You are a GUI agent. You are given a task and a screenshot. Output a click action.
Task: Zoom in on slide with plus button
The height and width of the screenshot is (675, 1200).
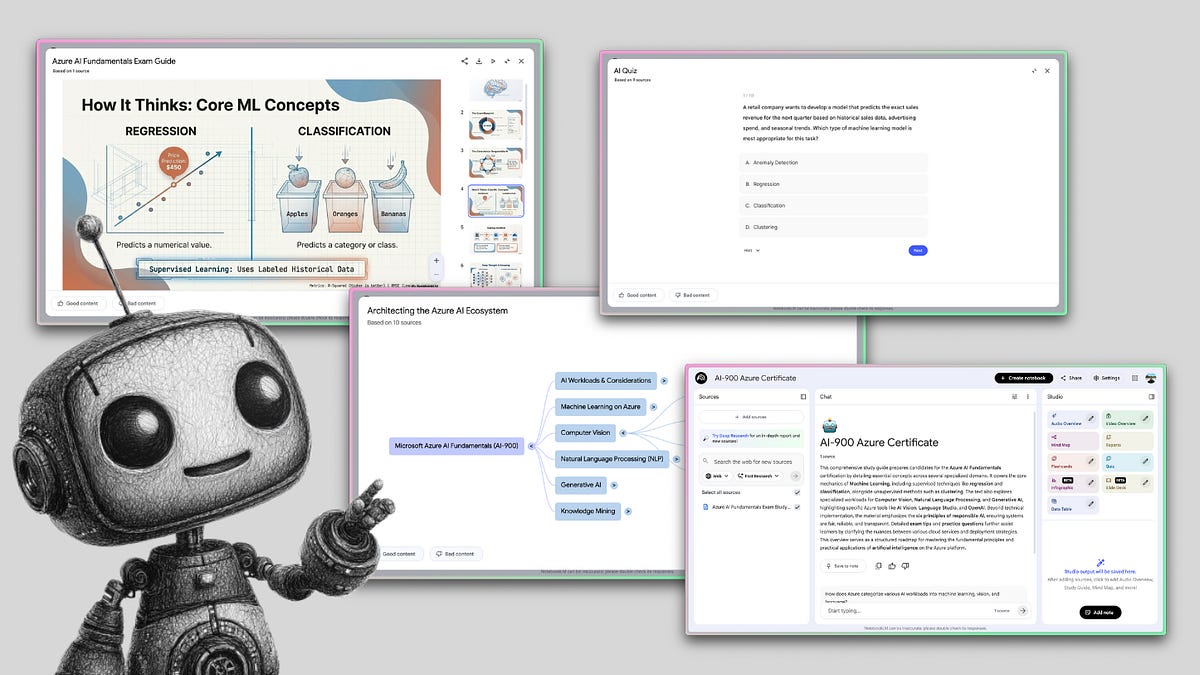coord(436,260)
